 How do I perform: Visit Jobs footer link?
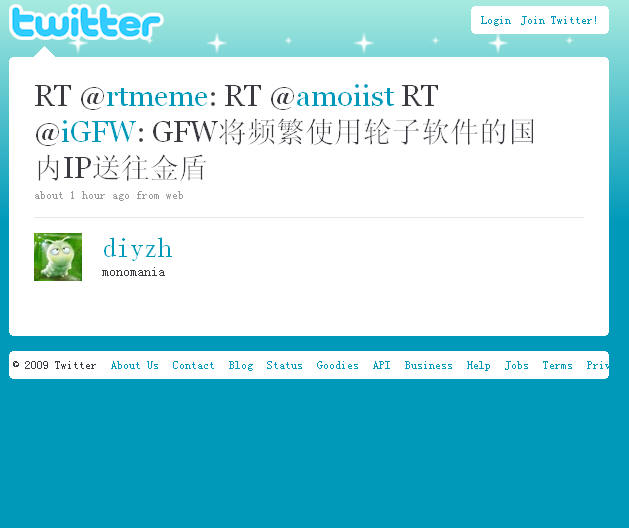pyautogui.click(x=517, y=365)
